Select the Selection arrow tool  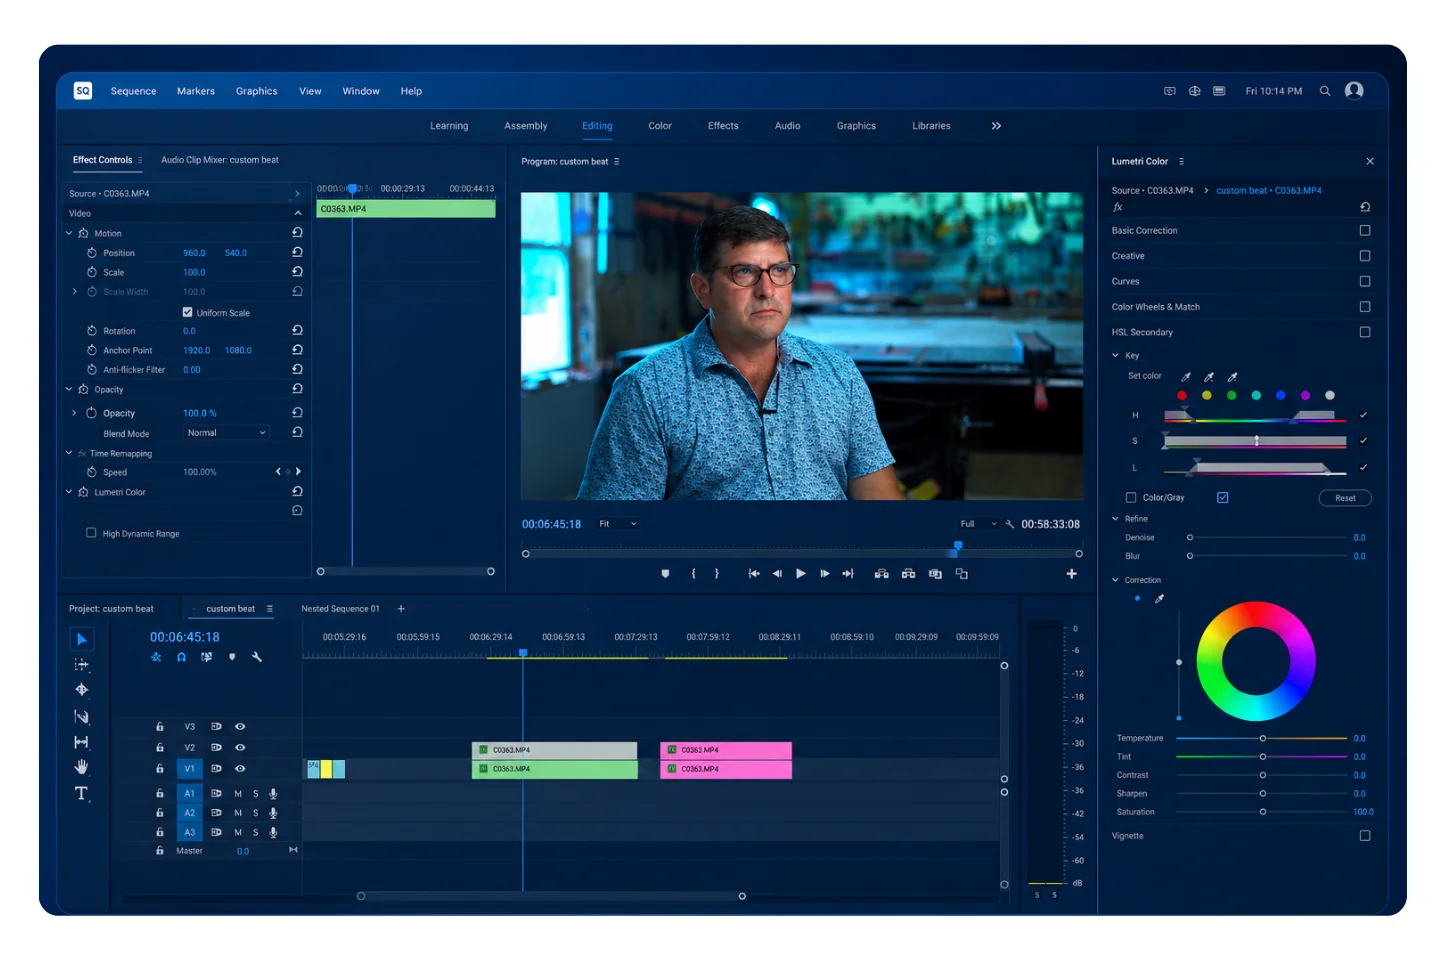tap(82, 639)
